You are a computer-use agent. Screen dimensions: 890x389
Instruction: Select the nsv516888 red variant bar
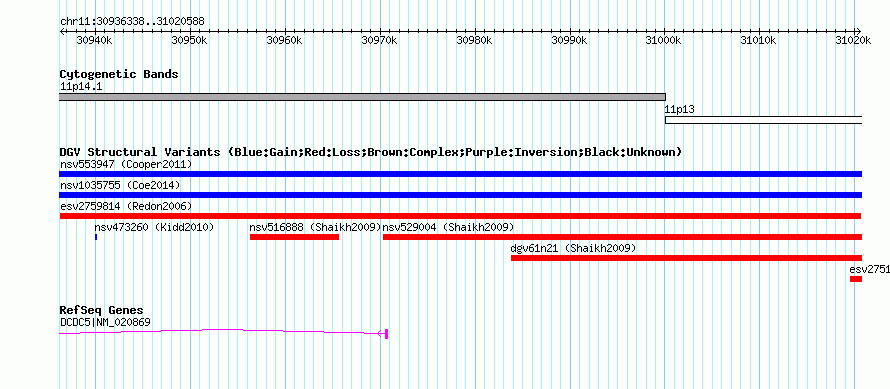(294, 237)
